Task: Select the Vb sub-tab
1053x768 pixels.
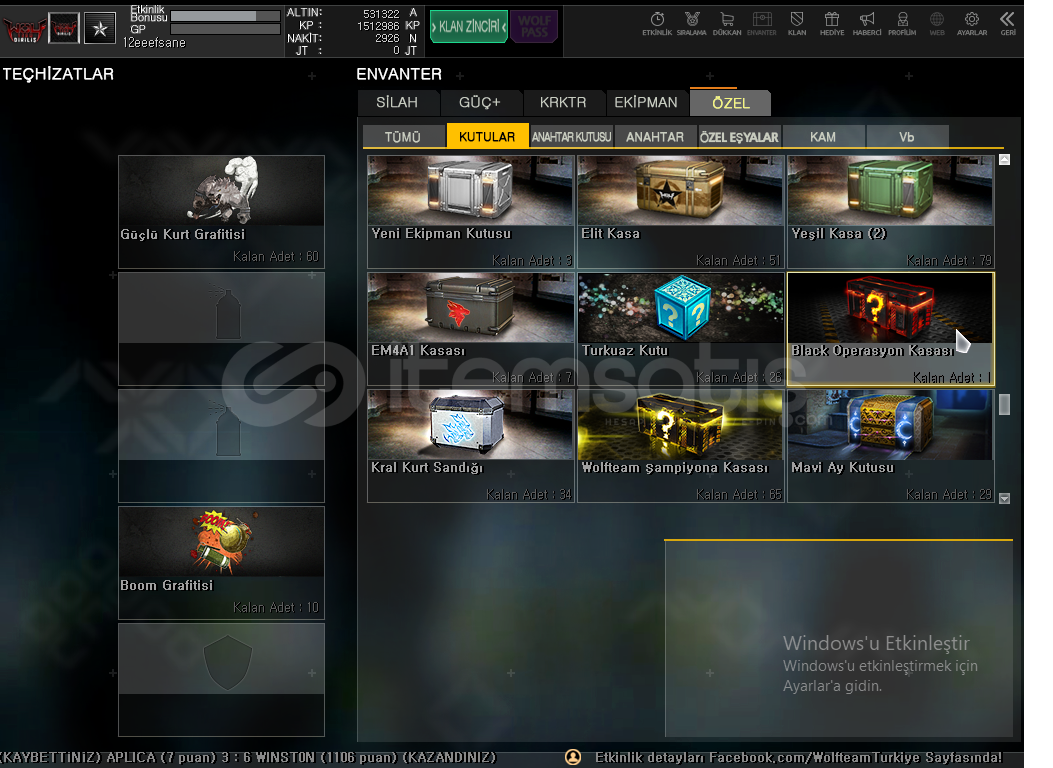Action: coord(907,137)
